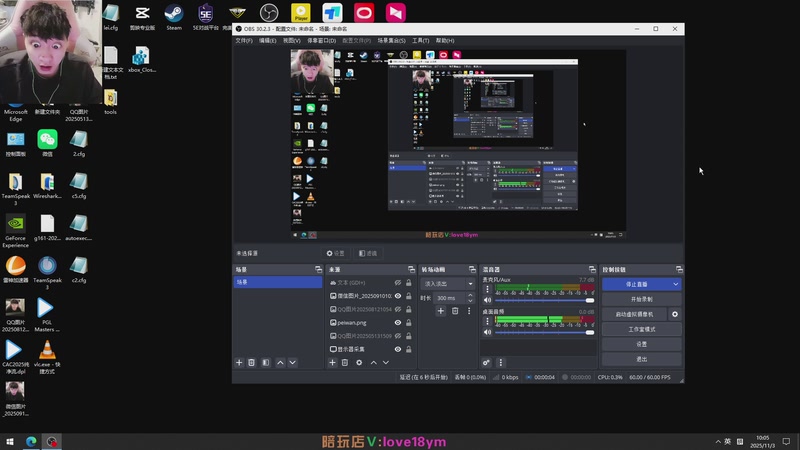The width and height of the screenshot is (800, 450).
Task: Open scene filters icon in Scenes panel
Action: coord(266,362)
